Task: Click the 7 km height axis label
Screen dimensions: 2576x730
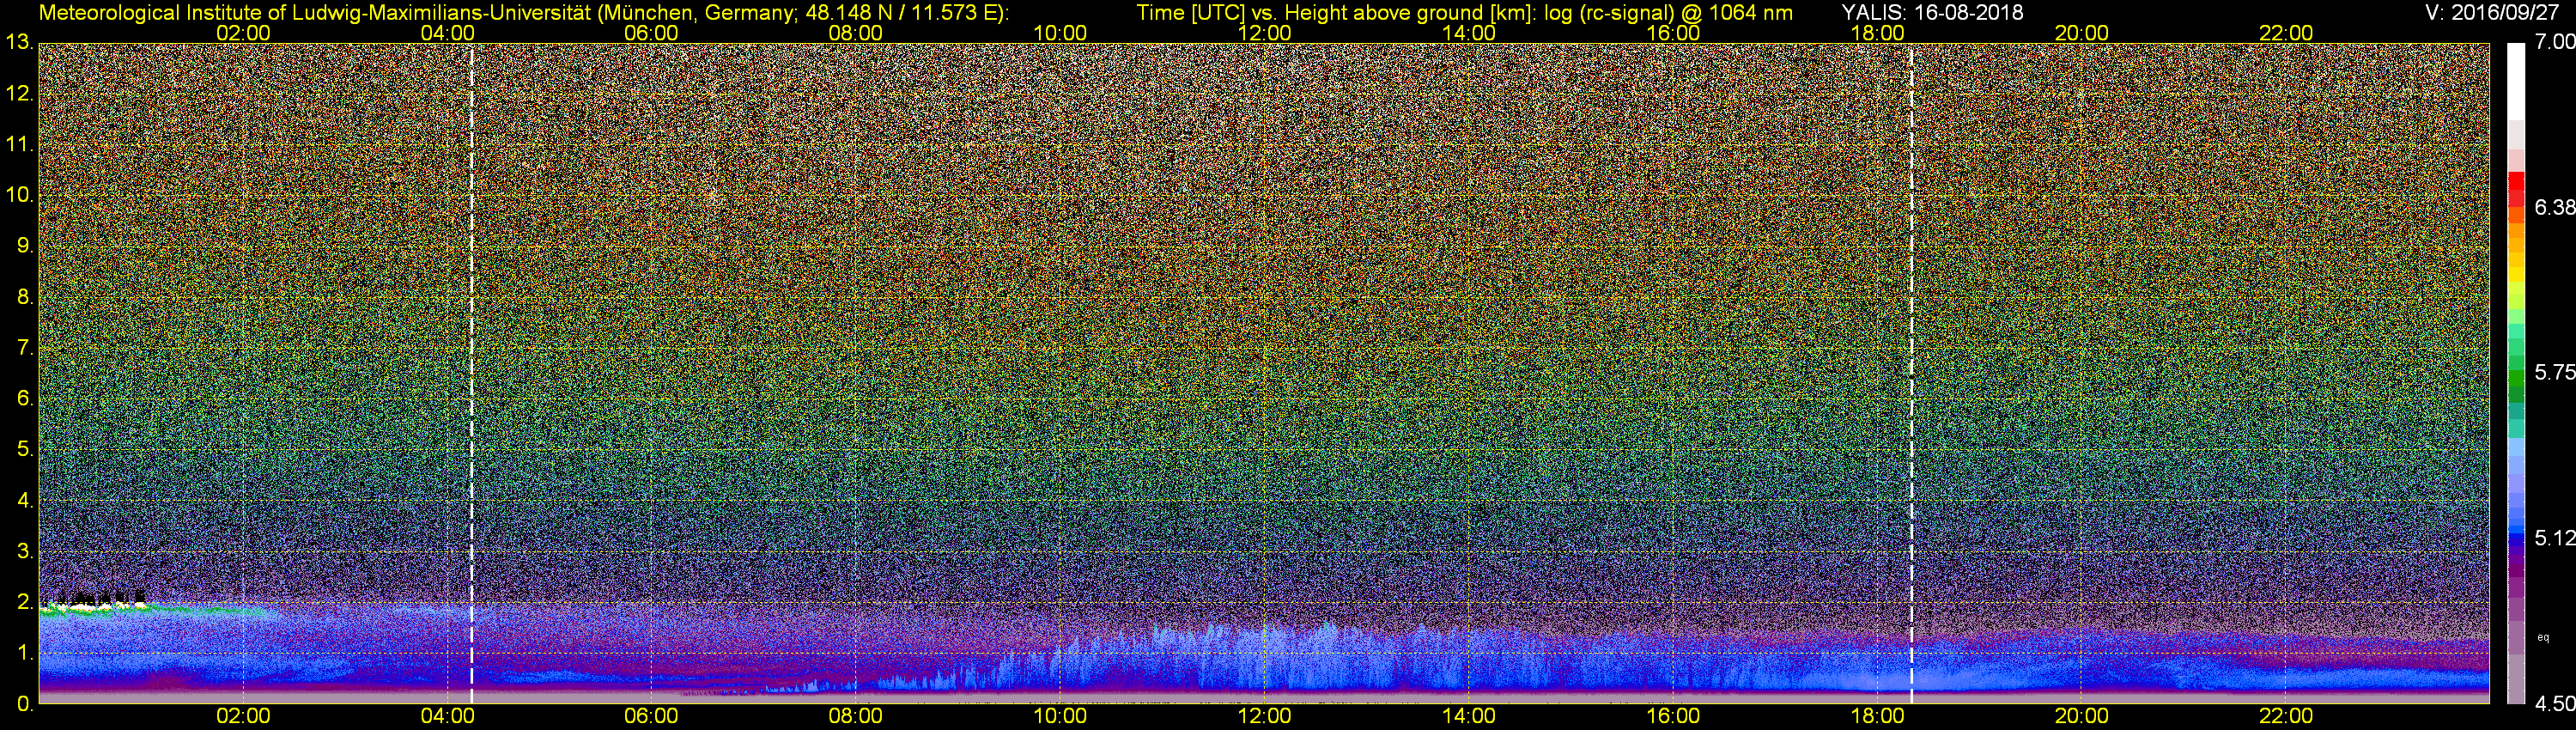Action: [x=24, y=348]
